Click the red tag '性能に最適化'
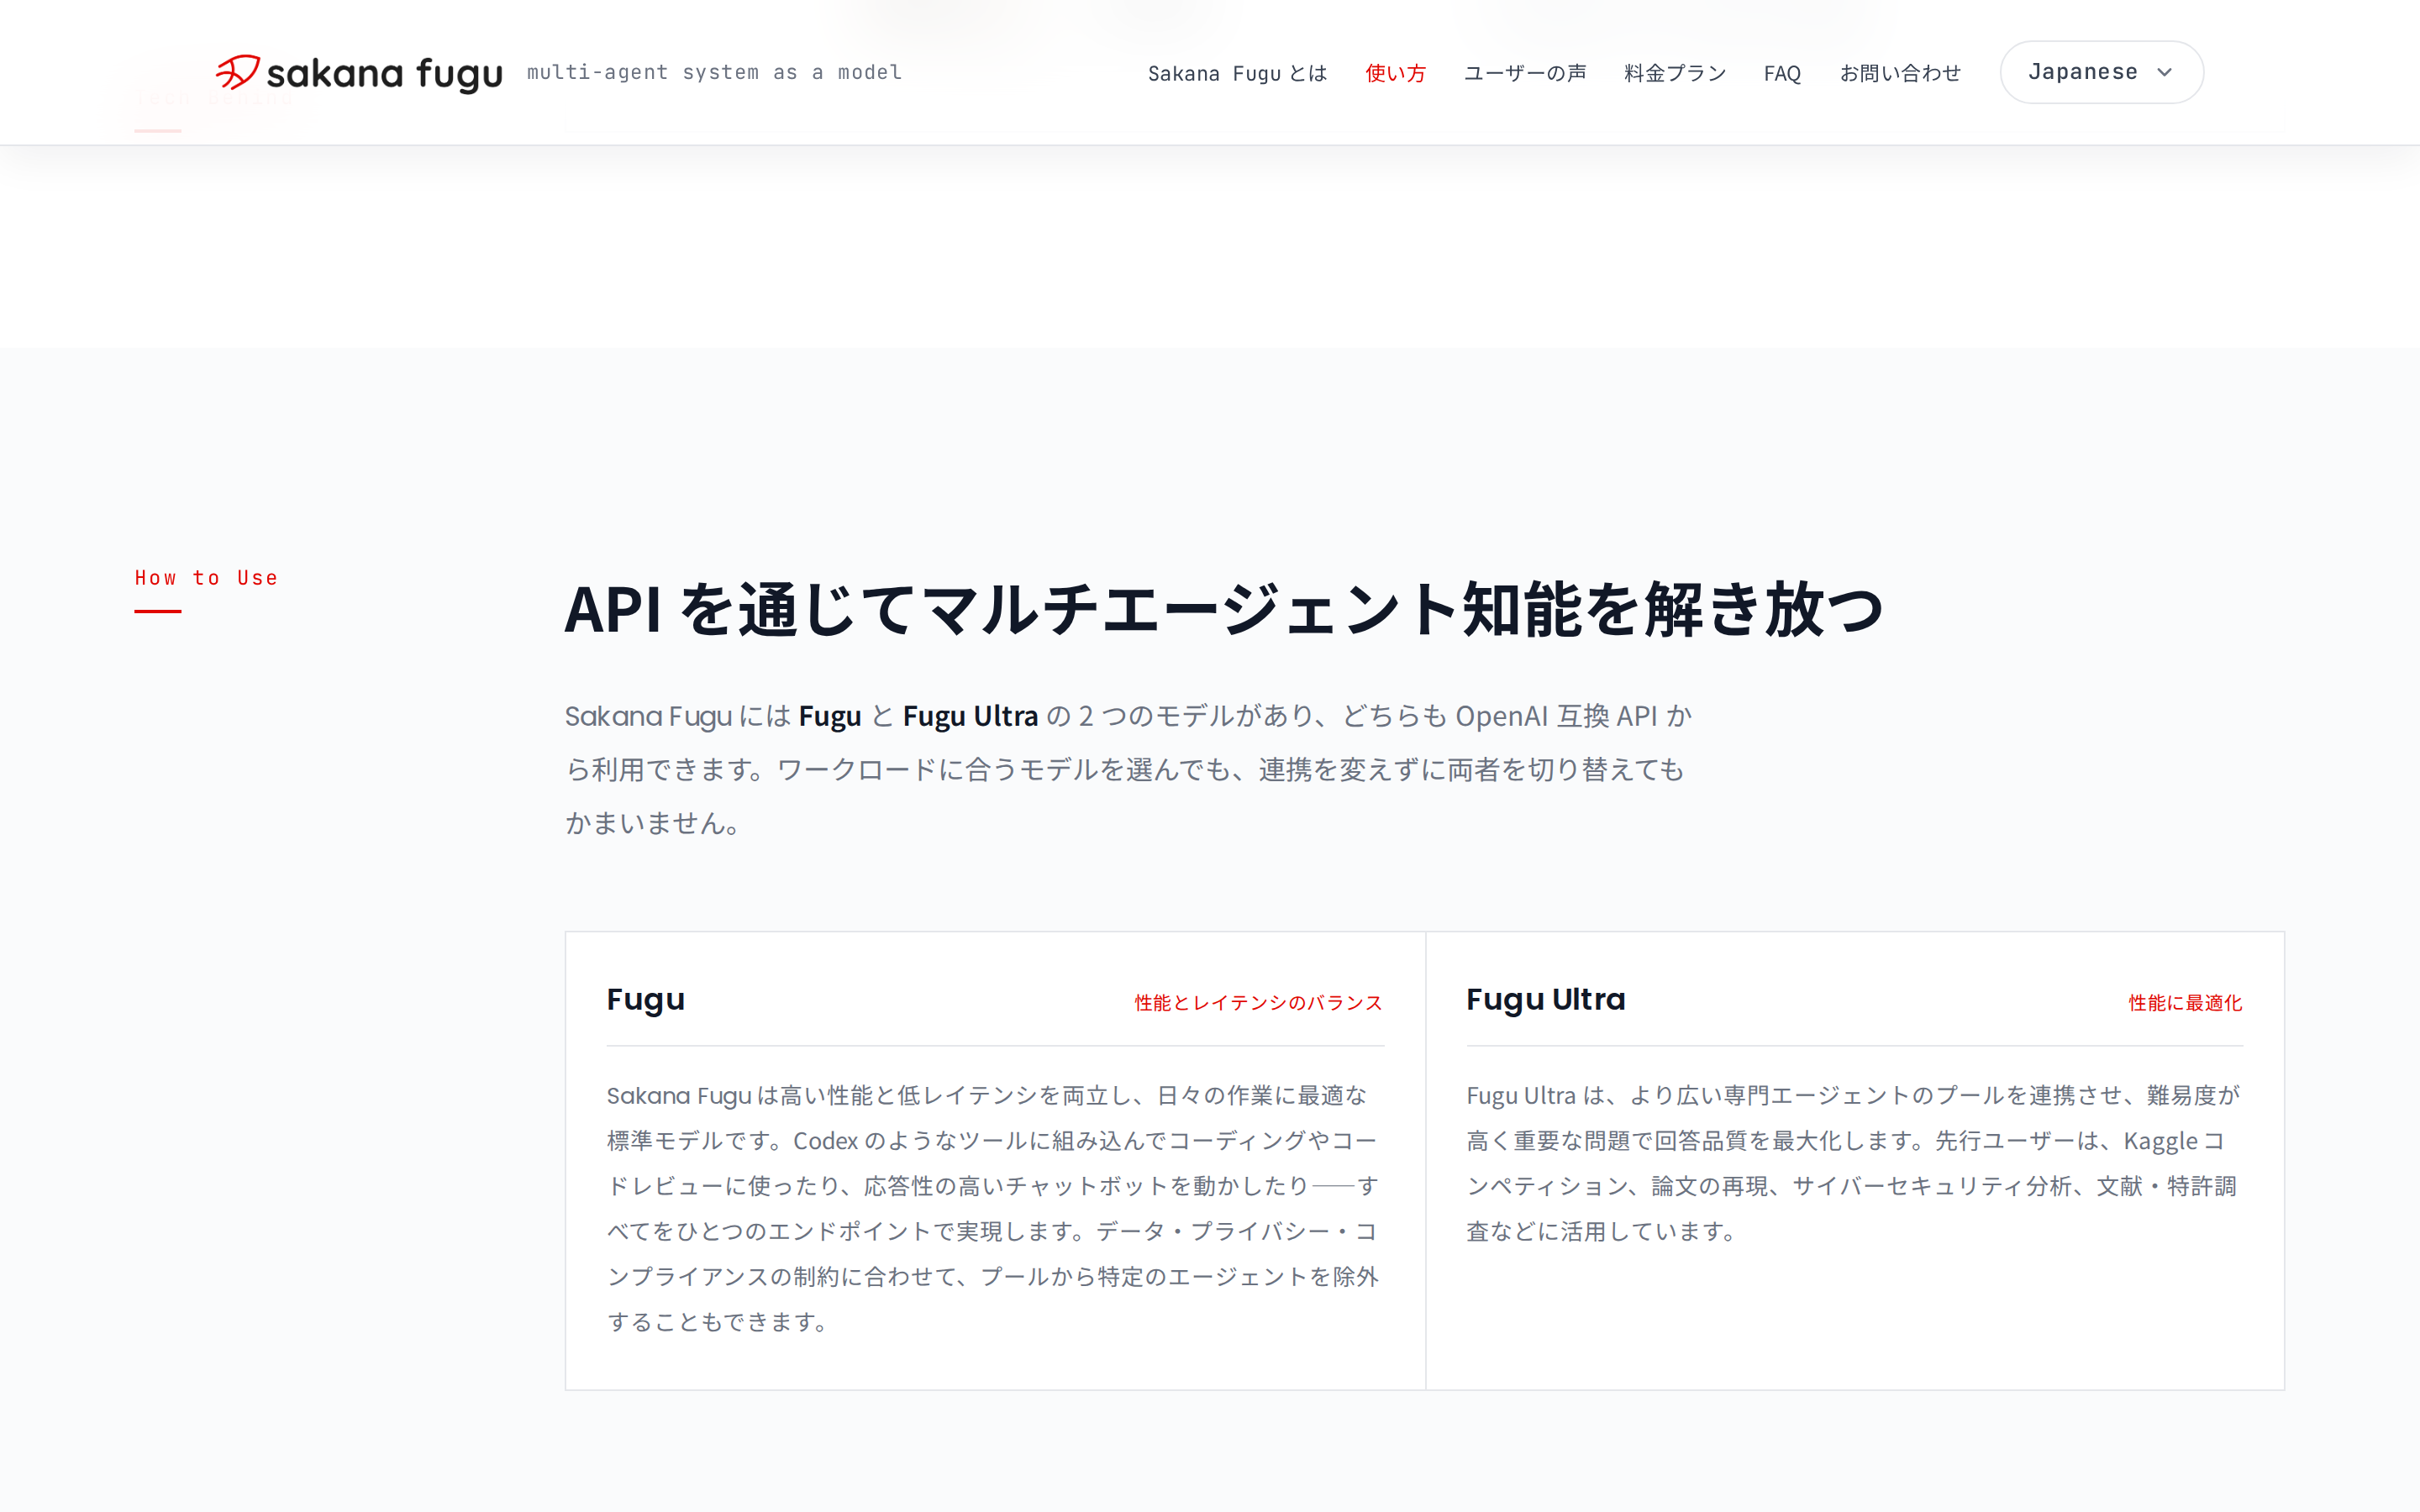 (2185, 1002)
